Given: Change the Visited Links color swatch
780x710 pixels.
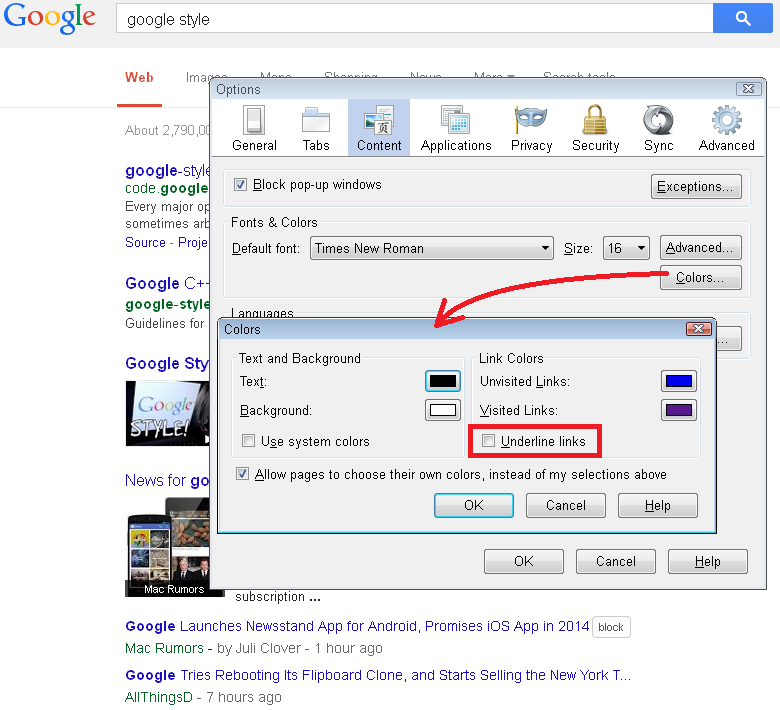Looking at the screenshot, I should [x=679, y=410].
